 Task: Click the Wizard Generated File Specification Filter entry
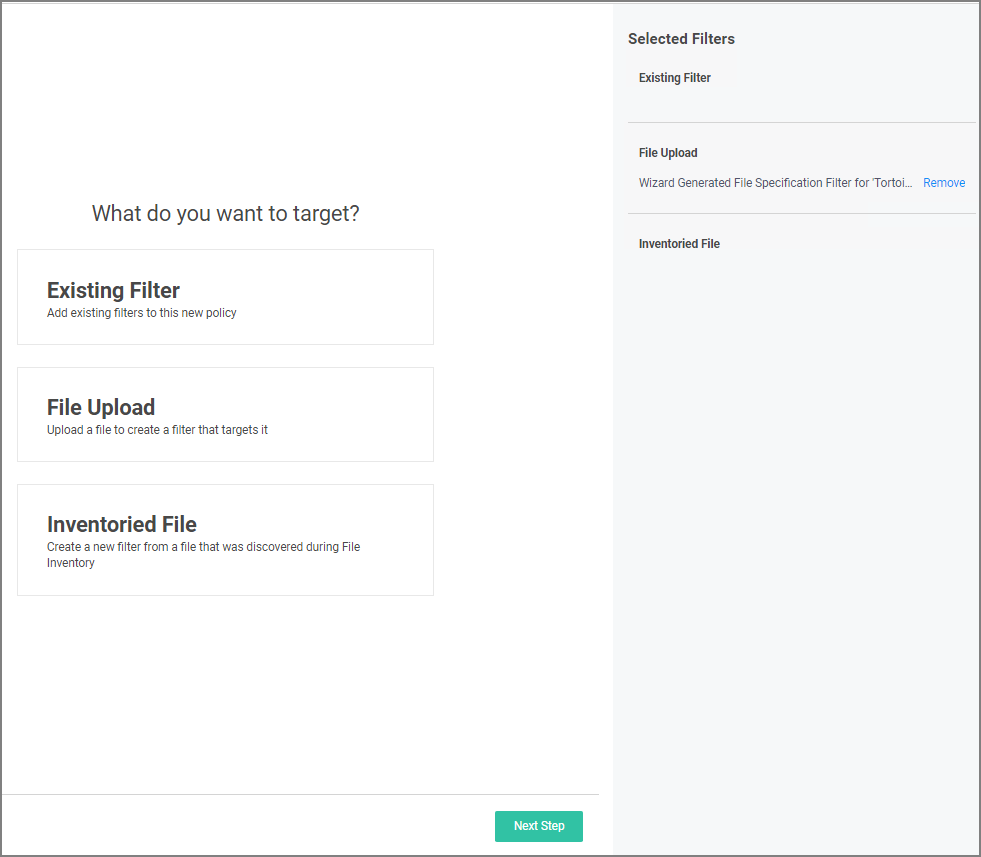pyautogui.click(x=760, y=183)
